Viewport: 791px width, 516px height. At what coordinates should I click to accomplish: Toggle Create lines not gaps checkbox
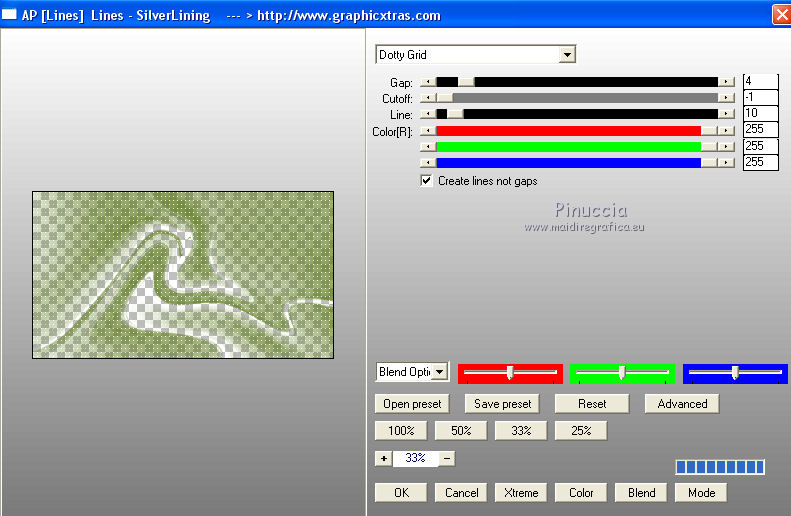click(x=426, y=181)
